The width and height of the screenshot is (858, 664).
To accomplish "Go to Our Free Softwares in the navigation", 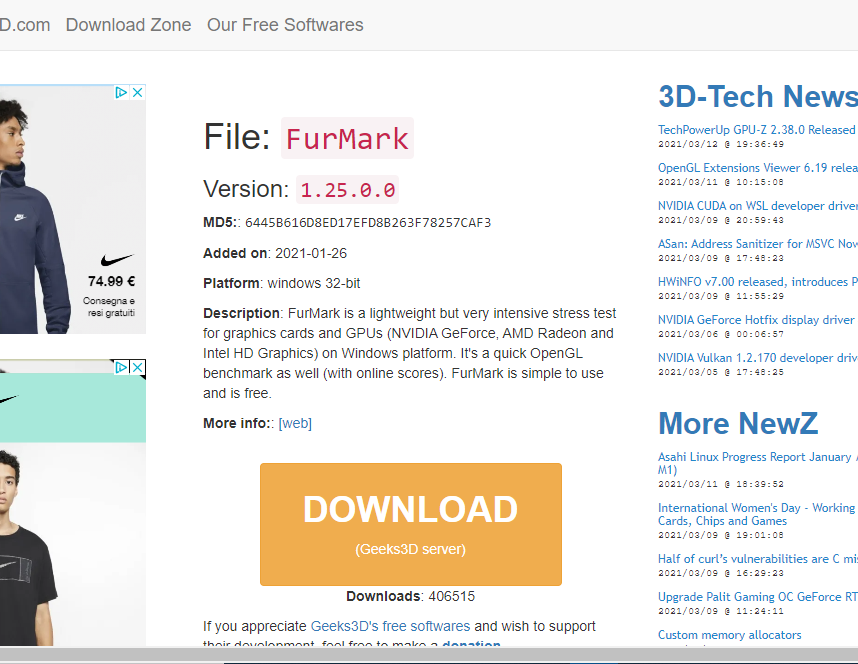I will (285, 25).
